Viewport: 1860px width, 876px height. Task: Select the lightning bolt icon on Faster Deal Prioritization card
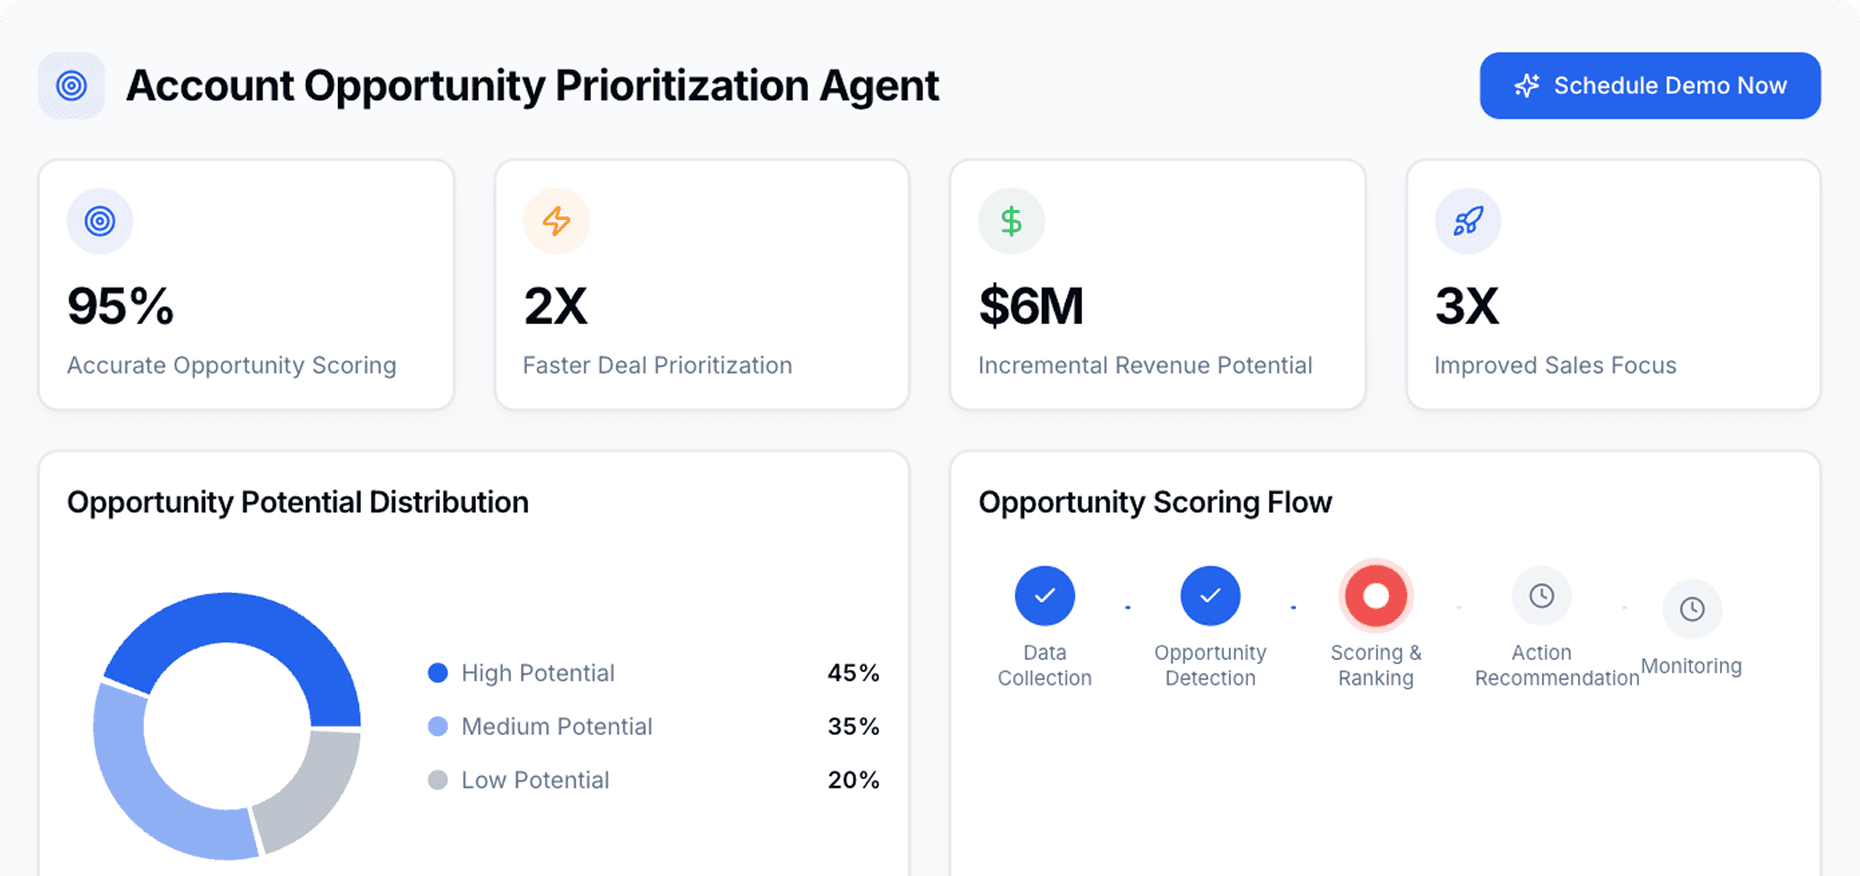point(556,220)
